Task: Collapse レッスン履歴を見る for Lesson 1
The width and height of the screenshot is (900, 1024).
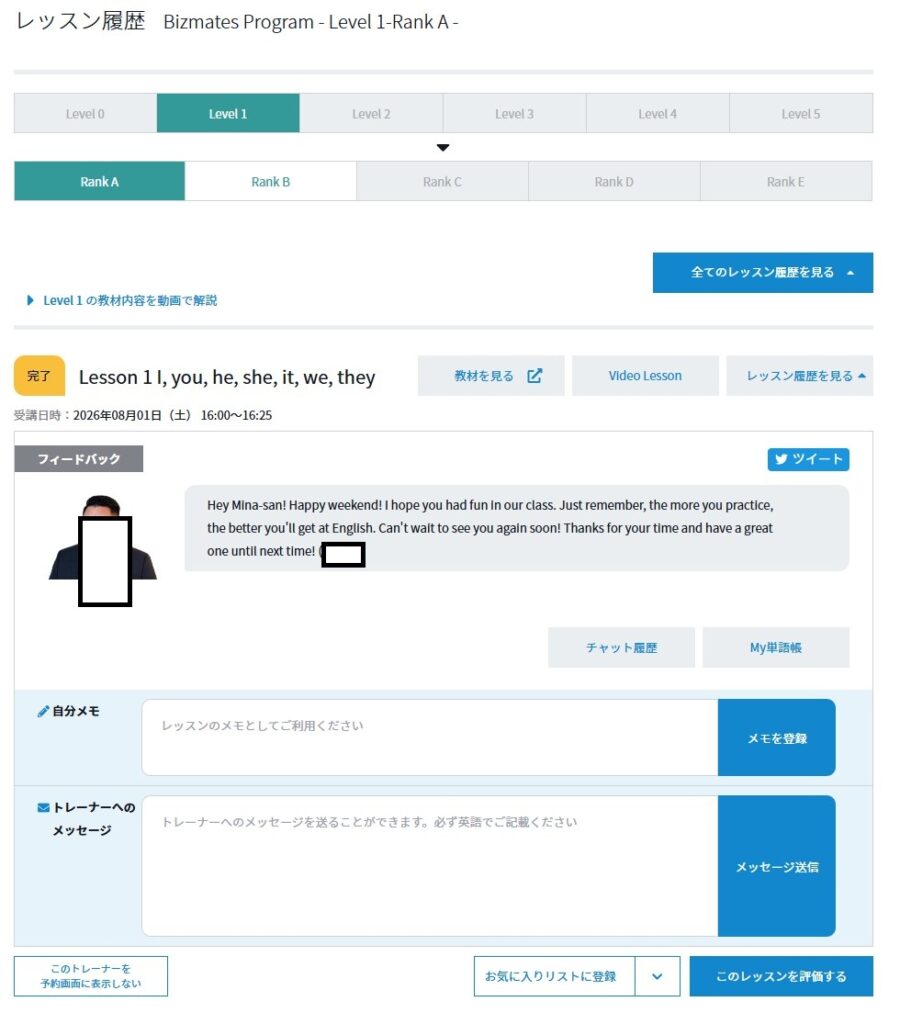Action: tap(799, 376)
